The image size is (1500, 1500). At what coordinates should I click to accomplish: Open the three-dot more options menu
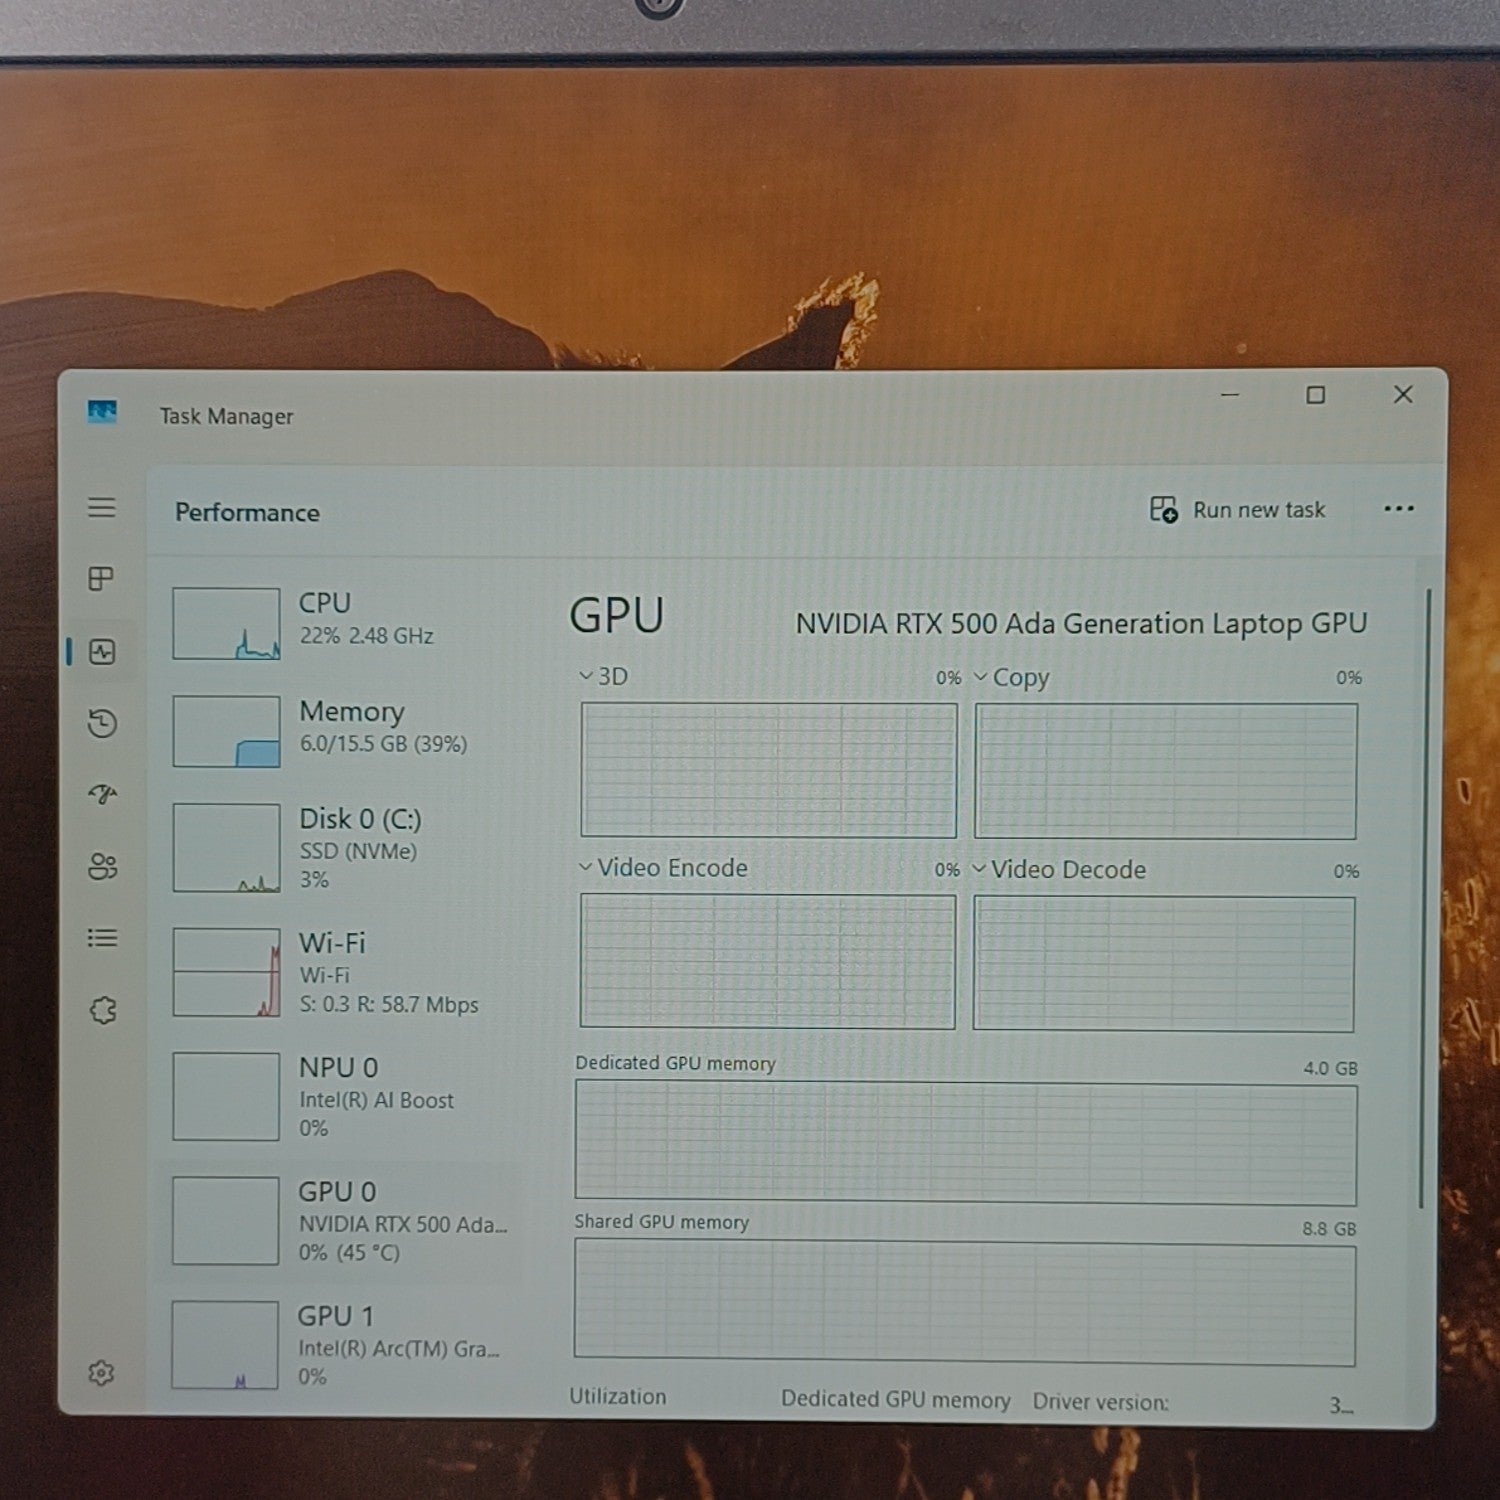pyautogui.click(x=1398, y=509)
